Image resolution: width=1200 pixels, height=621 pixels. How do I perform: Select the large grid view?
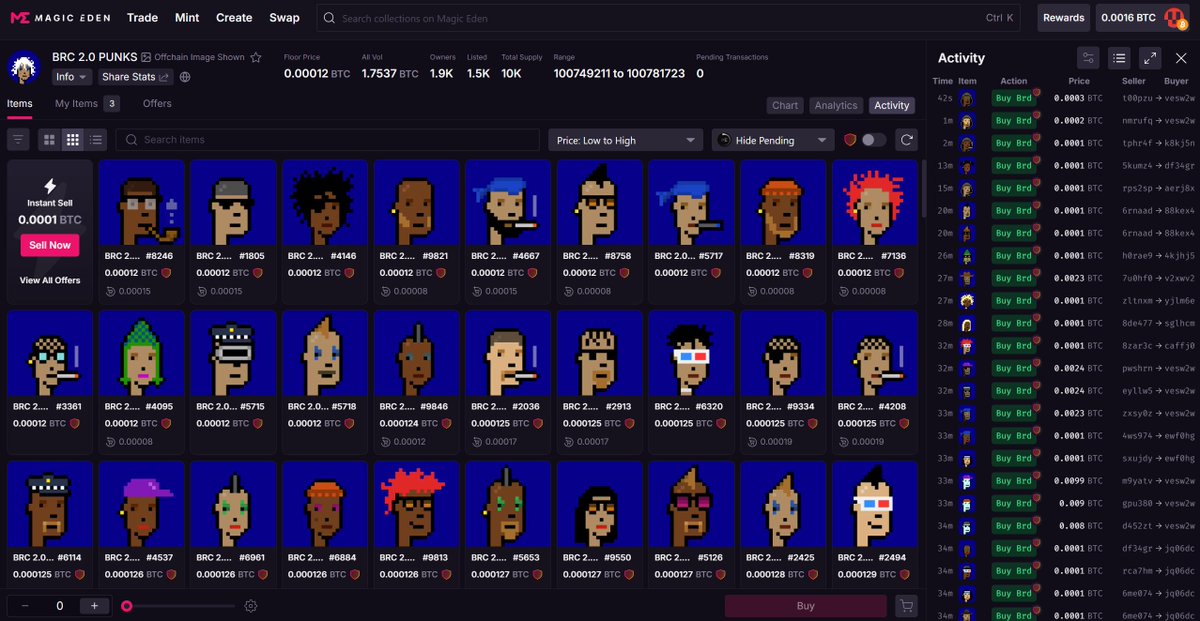(x=49, y=140)
